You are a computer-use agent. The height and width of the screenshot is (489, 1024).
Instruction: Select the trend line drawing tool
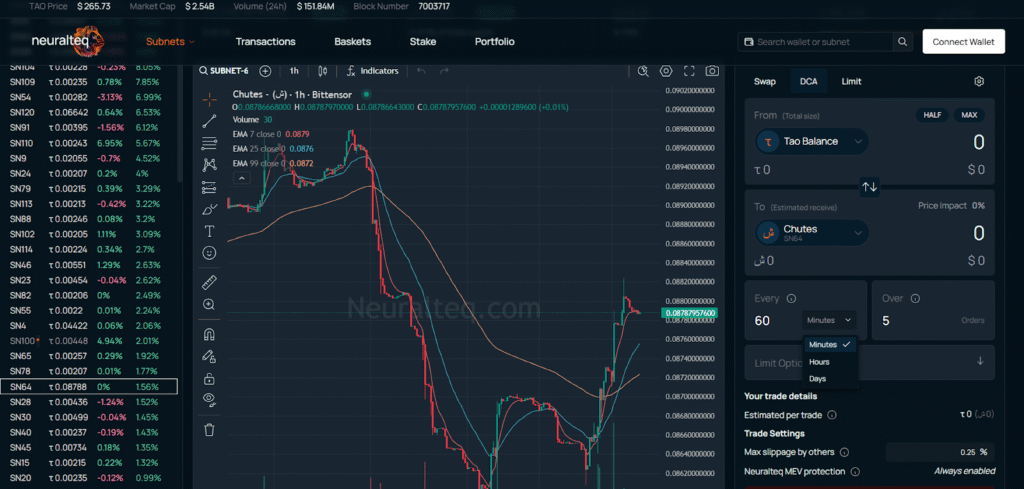click(x=209, y=121)
